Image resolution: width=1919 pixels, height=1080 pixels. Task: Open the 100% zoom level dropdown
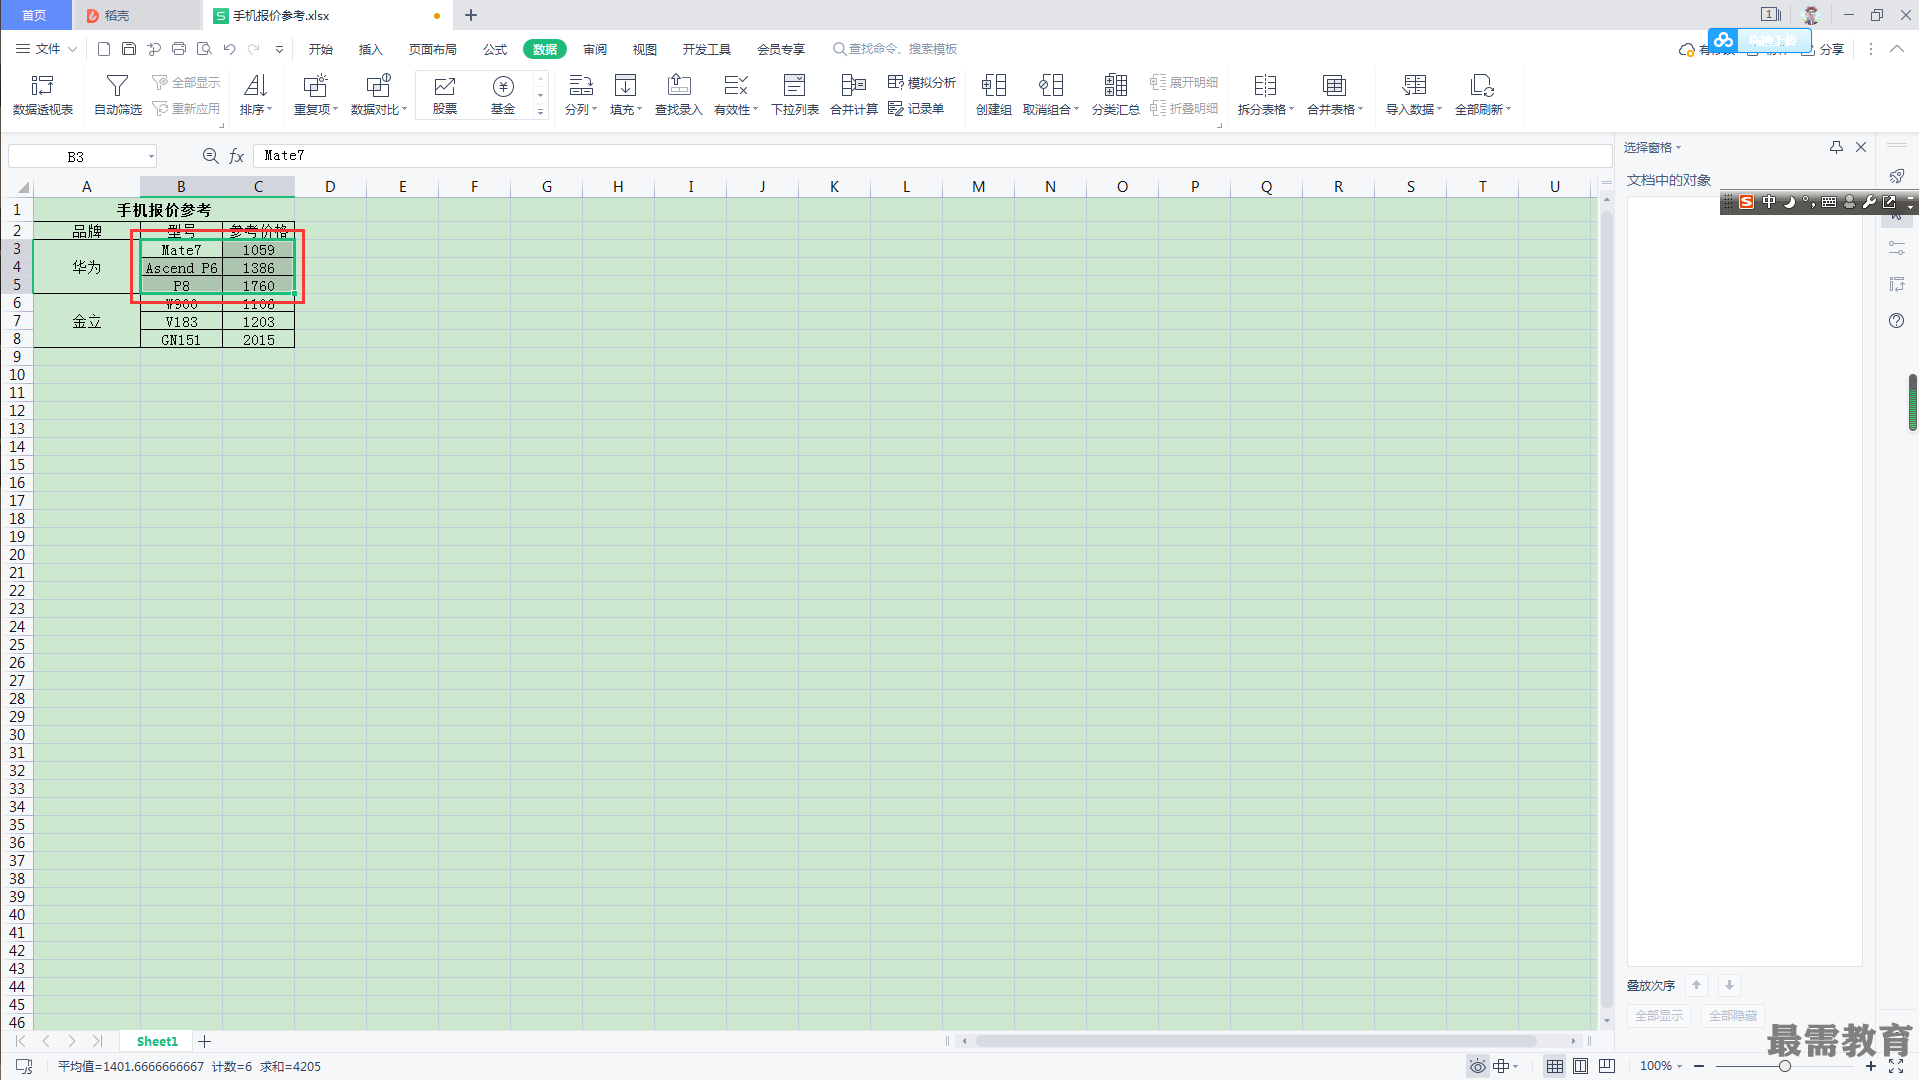(x=1661, y=1066)
